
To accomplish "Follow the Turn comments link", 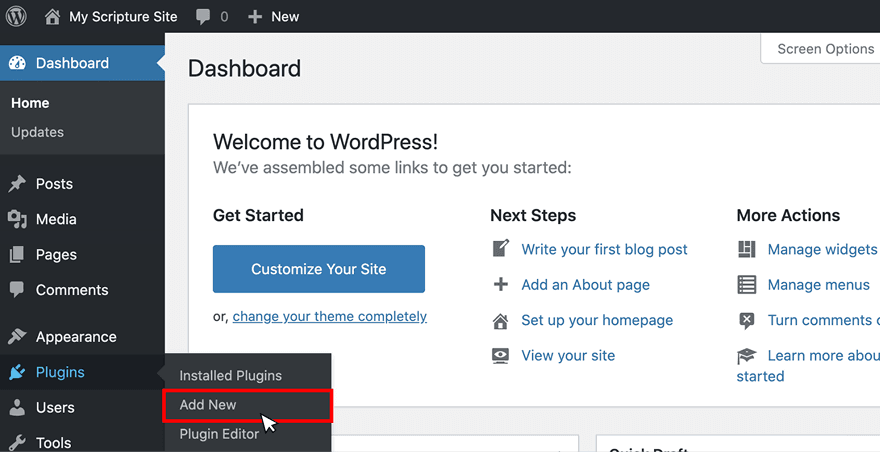I will tap(823, 320).
